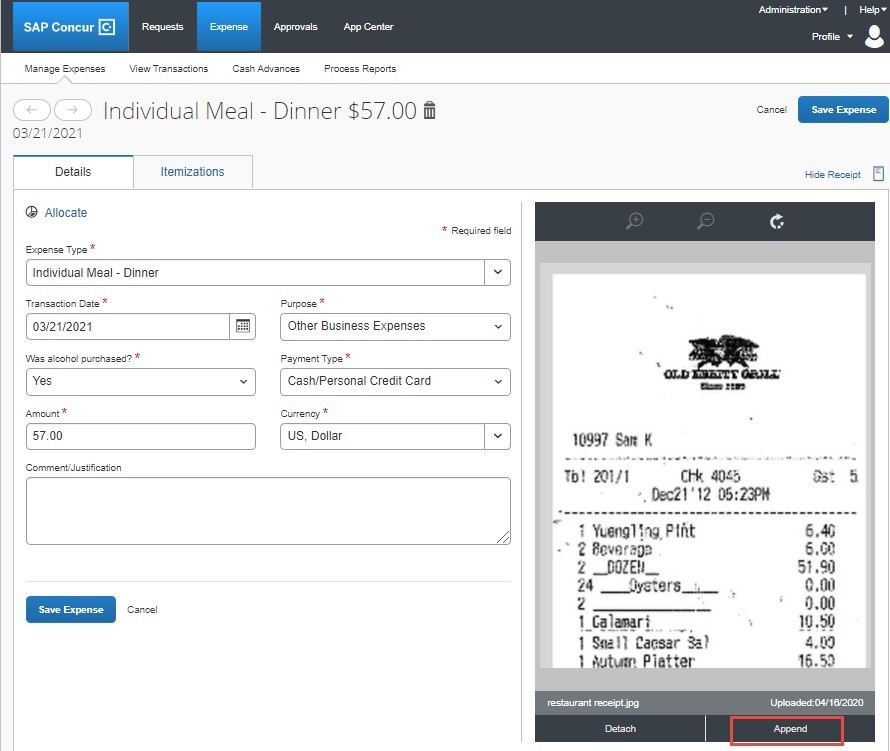This screenshot has height=751, width=890.
Task: Click the Comment/Justification text area
Action: pyautogui.click(x=268, y=511)
